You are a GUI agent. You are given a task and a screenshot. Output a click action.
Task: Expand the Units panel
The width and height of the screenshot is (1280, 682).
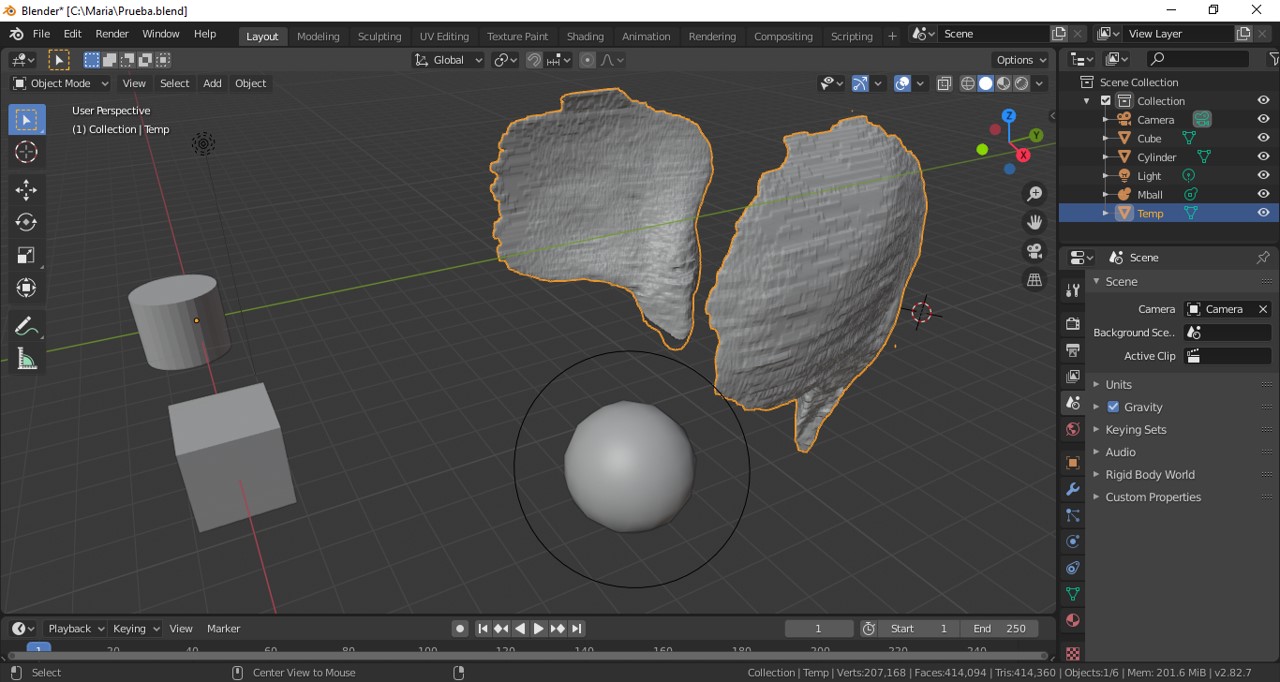pos(1118,384)
